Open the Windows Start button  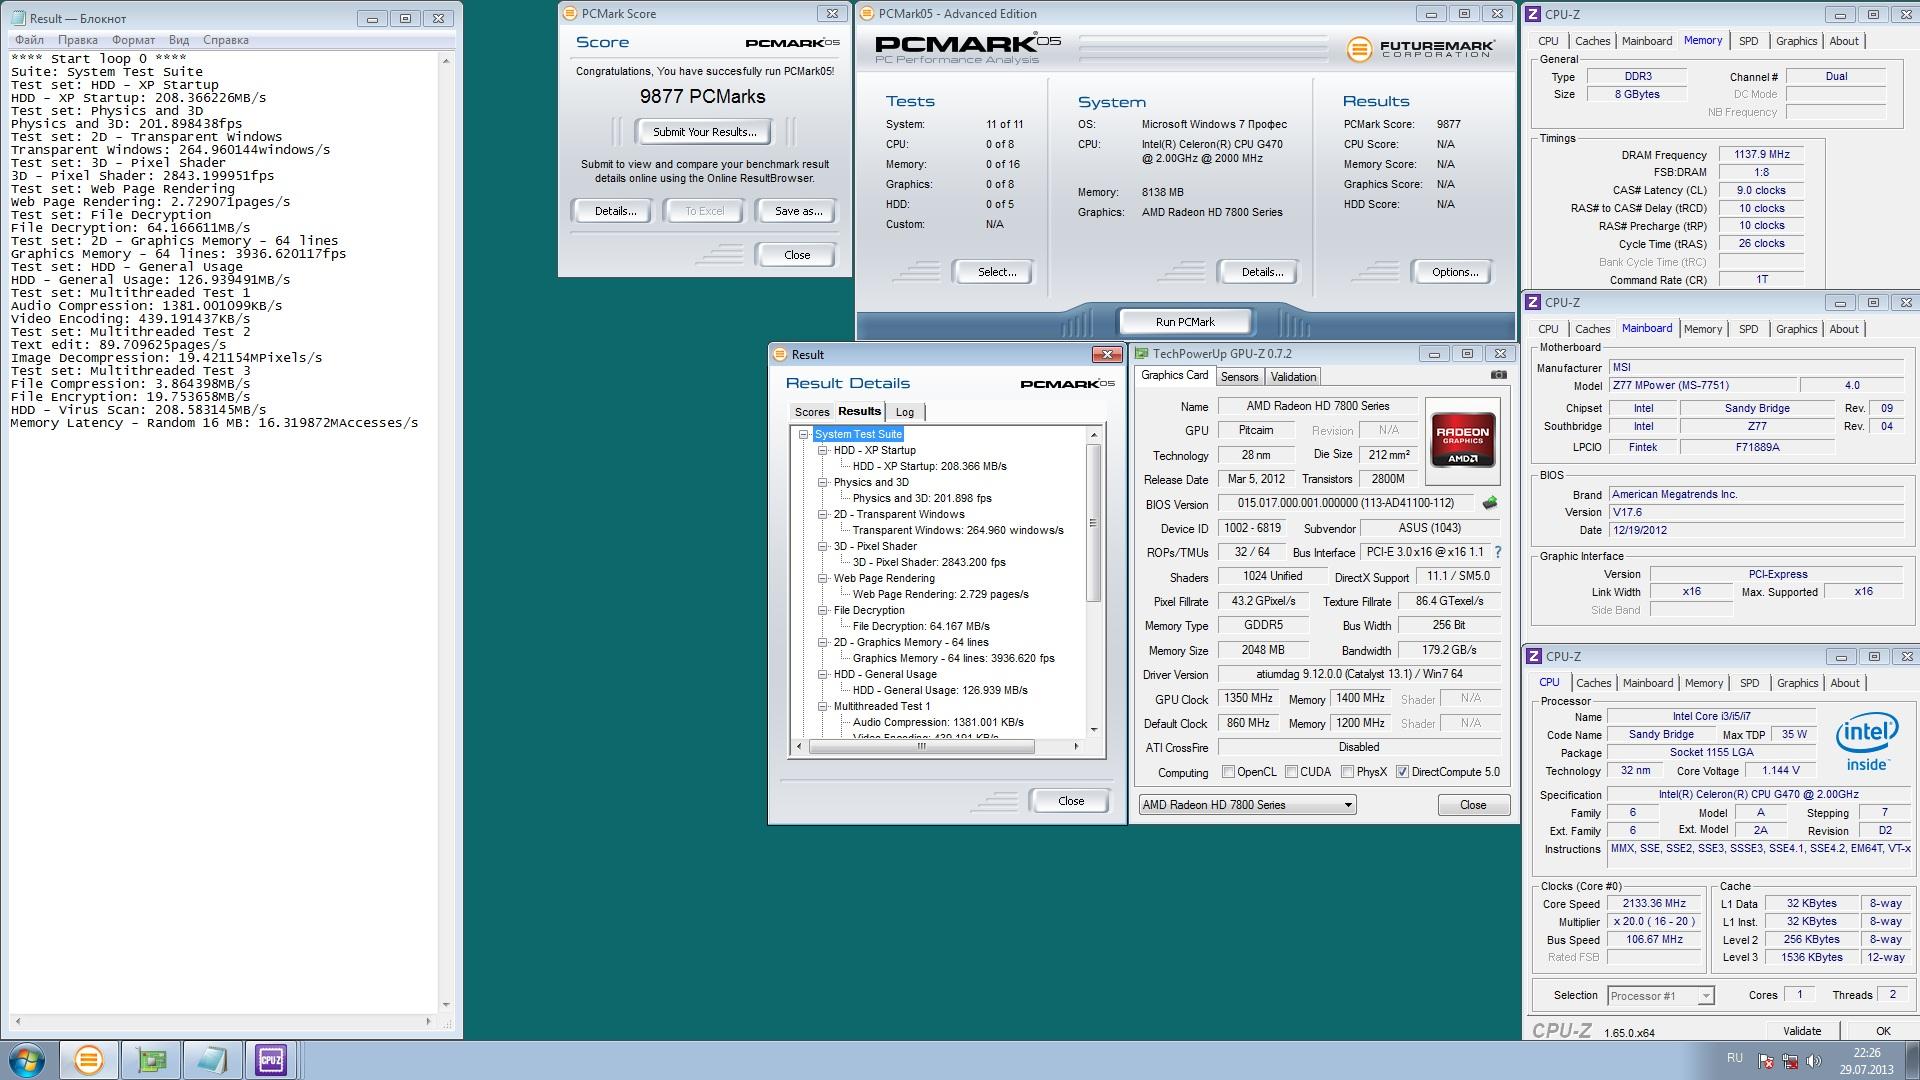(27, 1060)
